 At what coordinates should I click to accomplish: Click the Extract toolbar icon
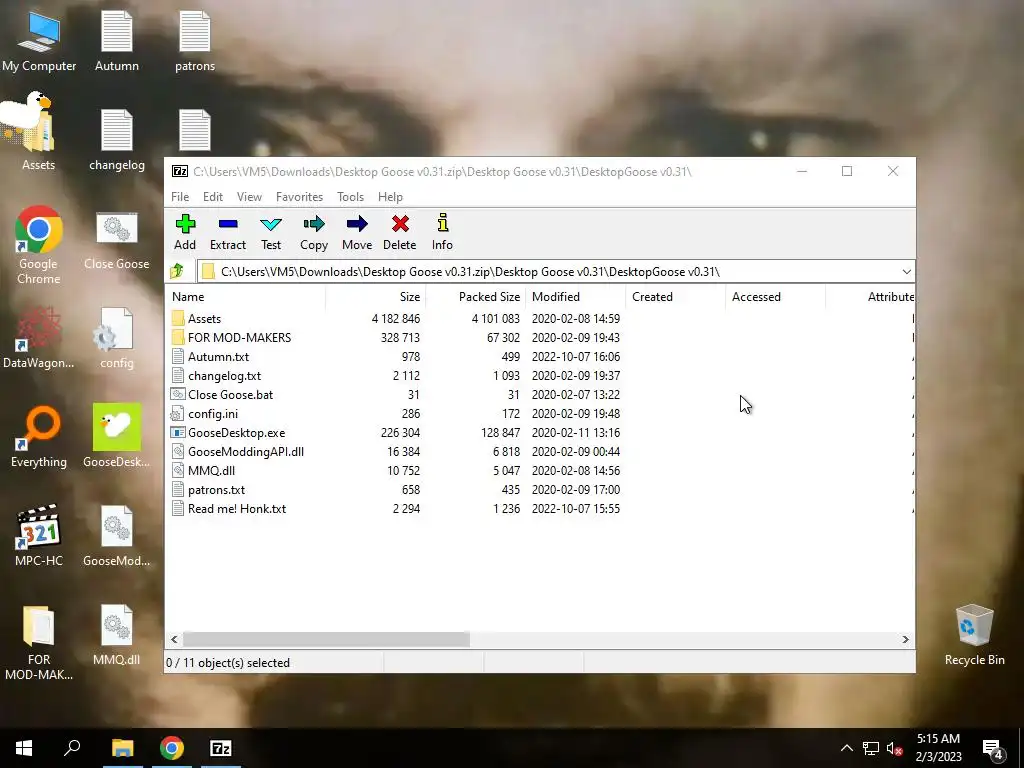coord(227,232)
